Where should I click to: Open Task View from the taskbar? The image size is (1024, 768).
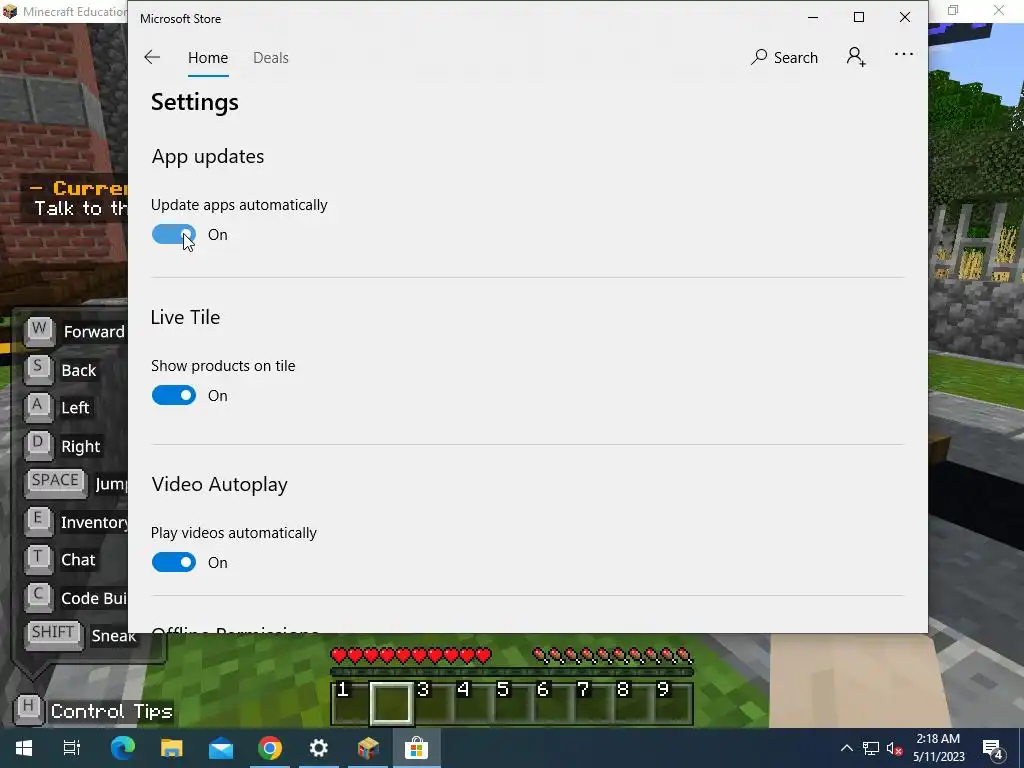tap(71, 748)
